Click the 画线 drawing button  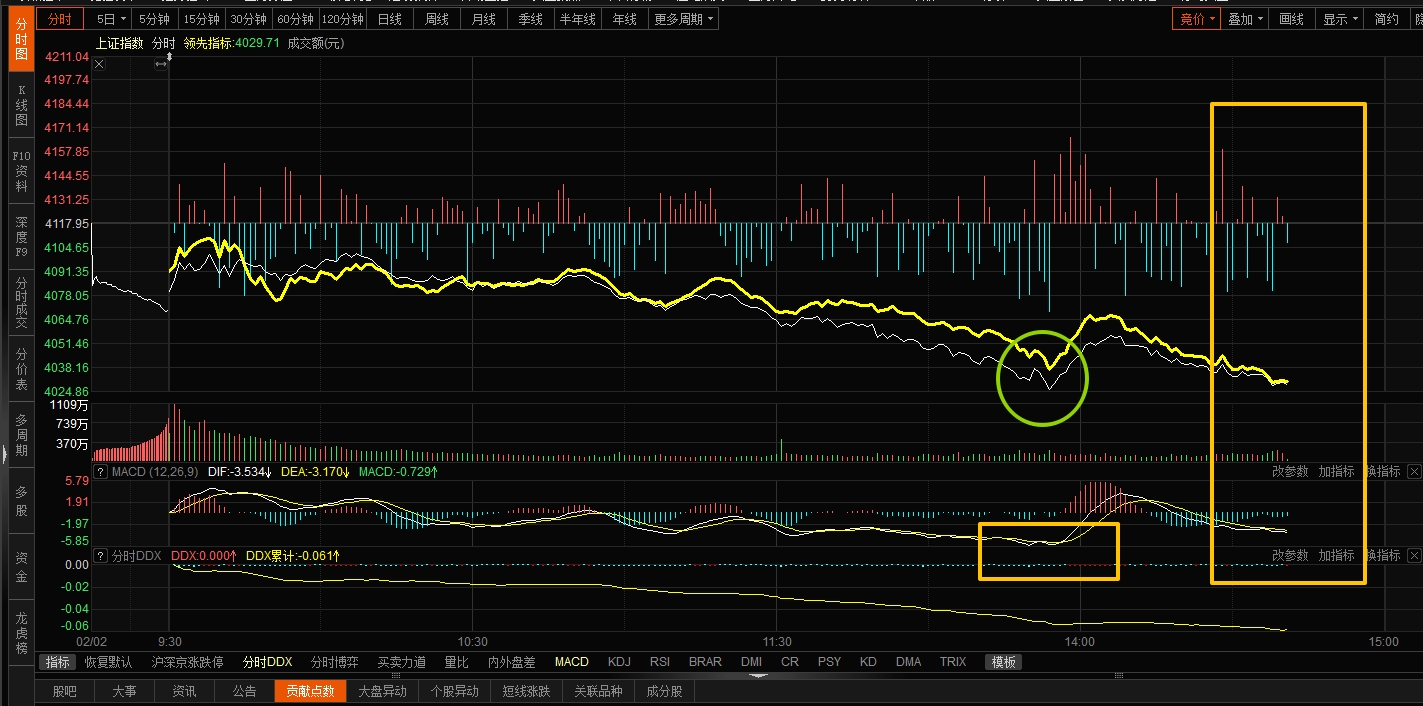click(1292, 19)
